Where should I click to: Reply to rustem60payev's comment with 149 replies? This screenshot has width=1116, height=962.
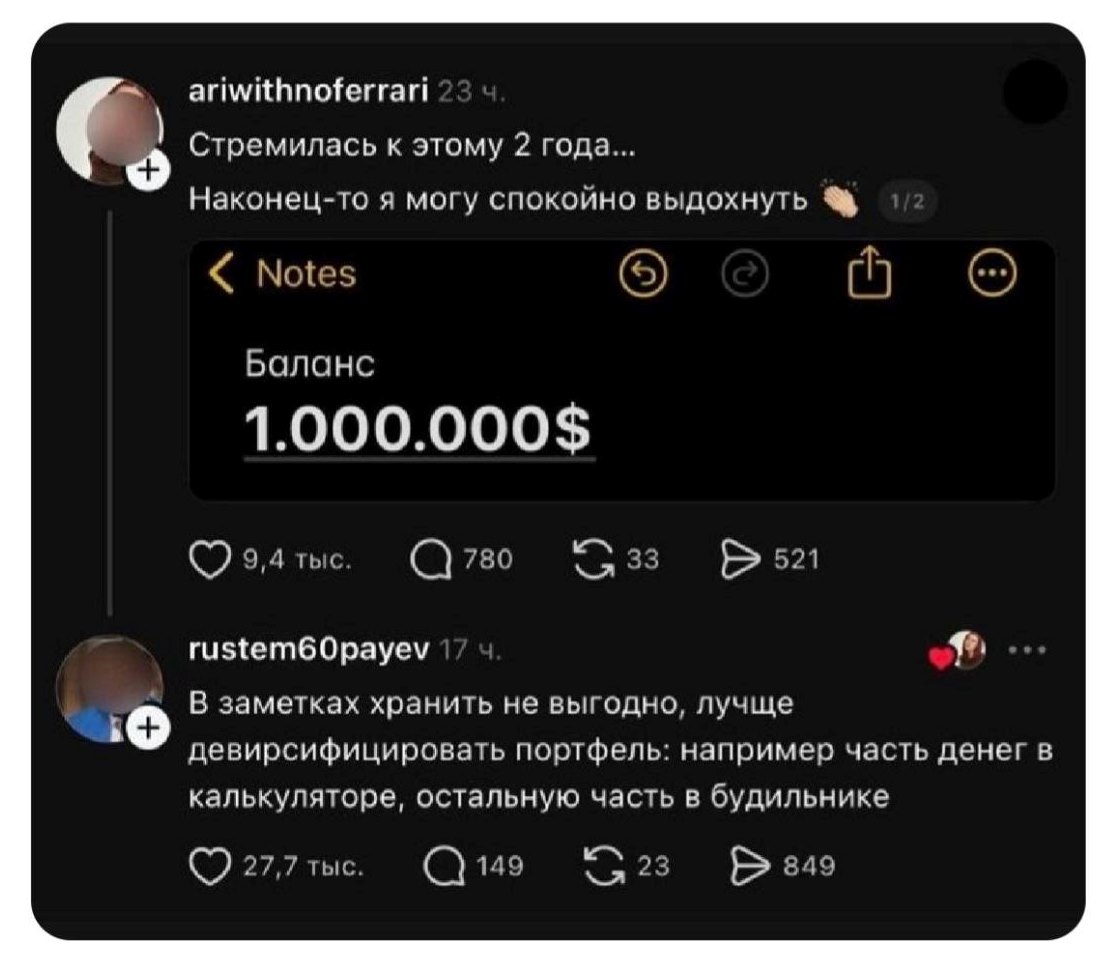click(444, 866)
